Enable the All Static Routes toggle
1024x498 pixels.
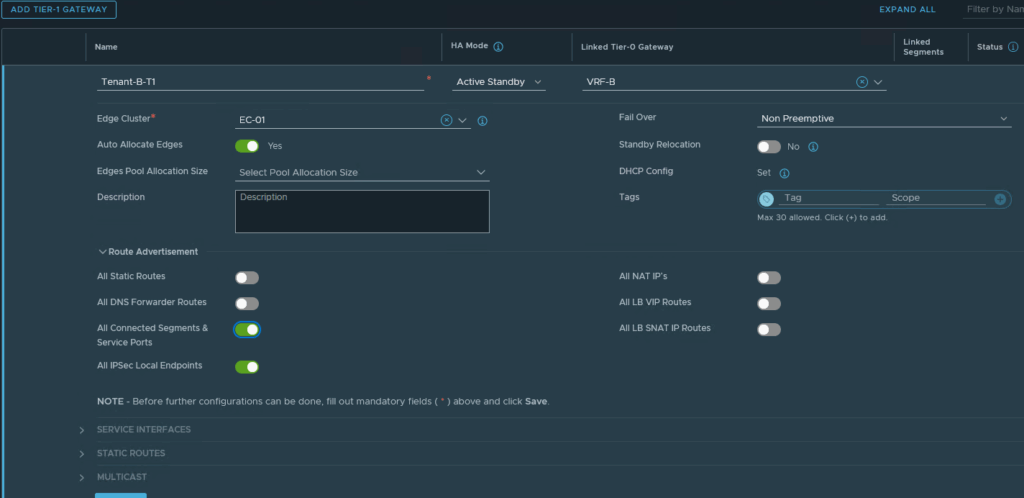coord(247,277)
